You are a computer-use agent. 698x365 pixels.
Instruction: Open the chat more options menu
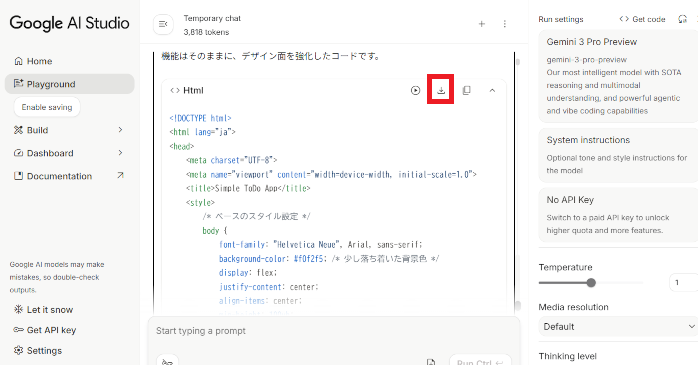[x=504, y=24]
